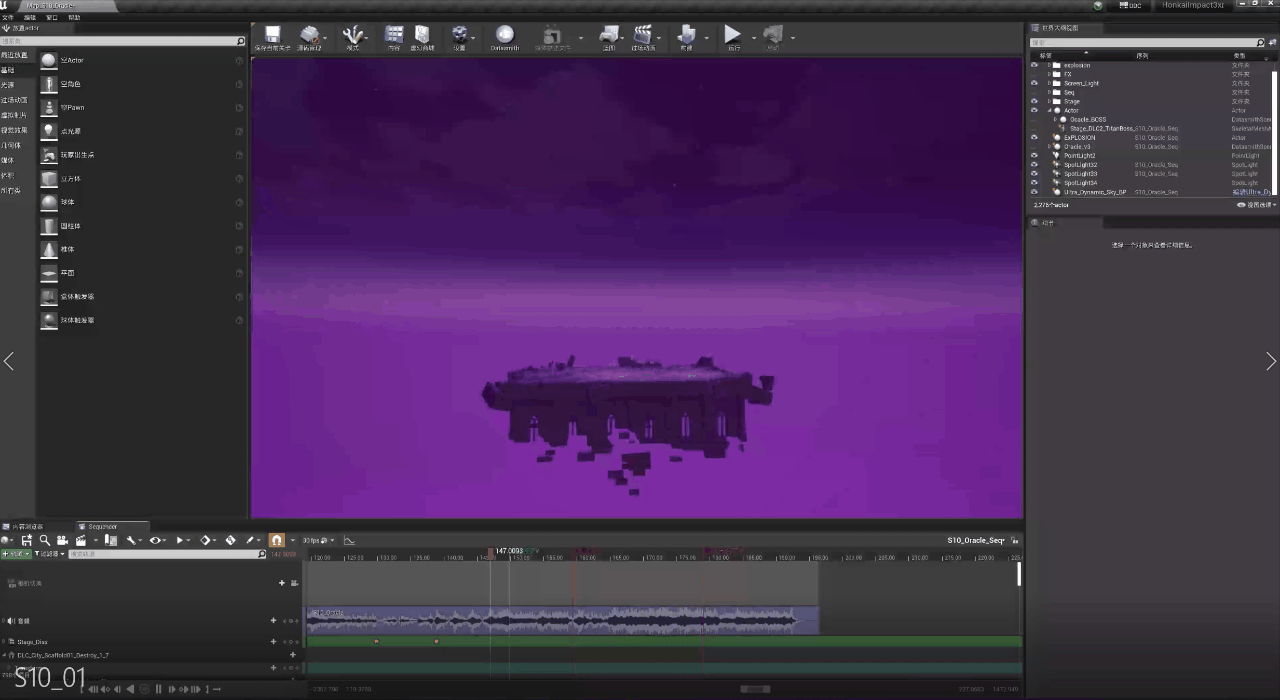The height and width of the screenshot is (700, 1280).
Task: Collapse the Actor group in outliner
Action: pos(1049,110)
